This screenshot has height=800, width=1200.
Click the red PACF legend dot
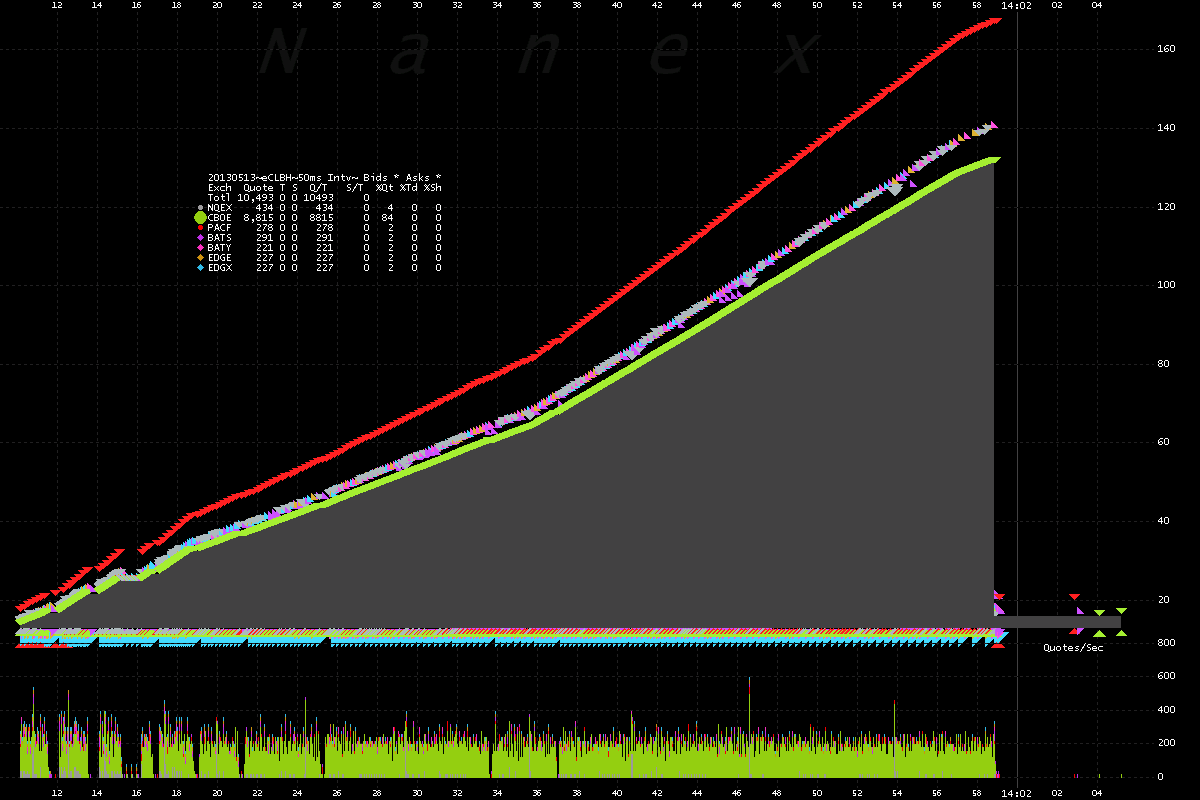200,228
